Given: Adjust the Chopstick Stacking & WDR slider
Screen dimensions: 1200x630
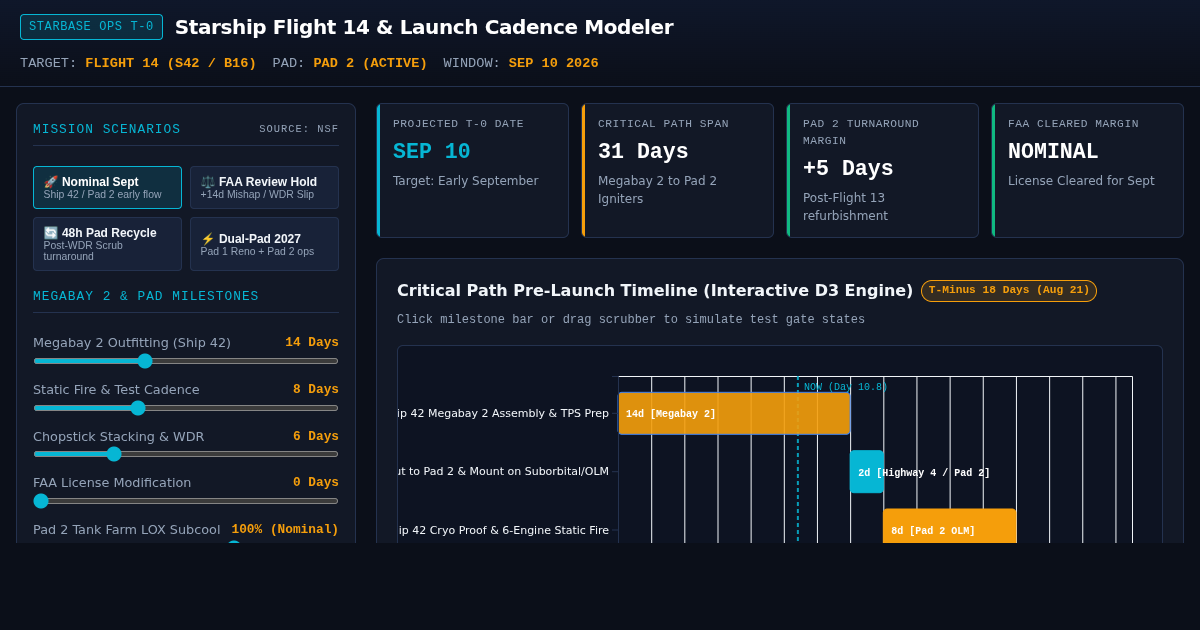Looking at the screenshot, I should tap(186, 454).
